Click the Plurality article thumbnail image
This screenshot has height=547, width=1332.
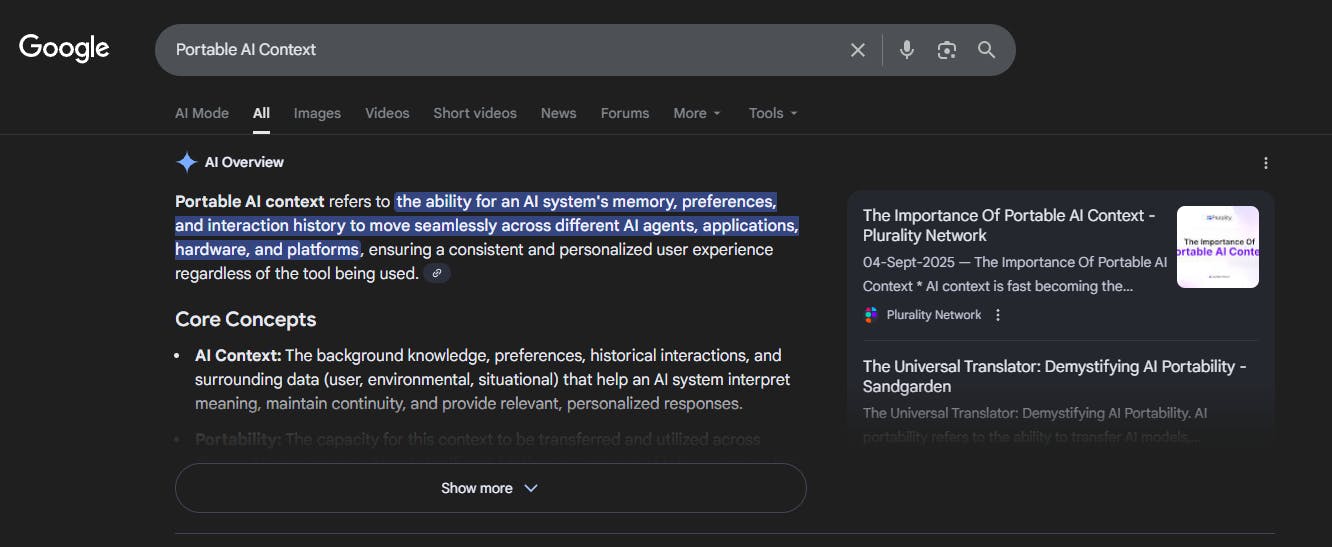[x=1217, y=247]
